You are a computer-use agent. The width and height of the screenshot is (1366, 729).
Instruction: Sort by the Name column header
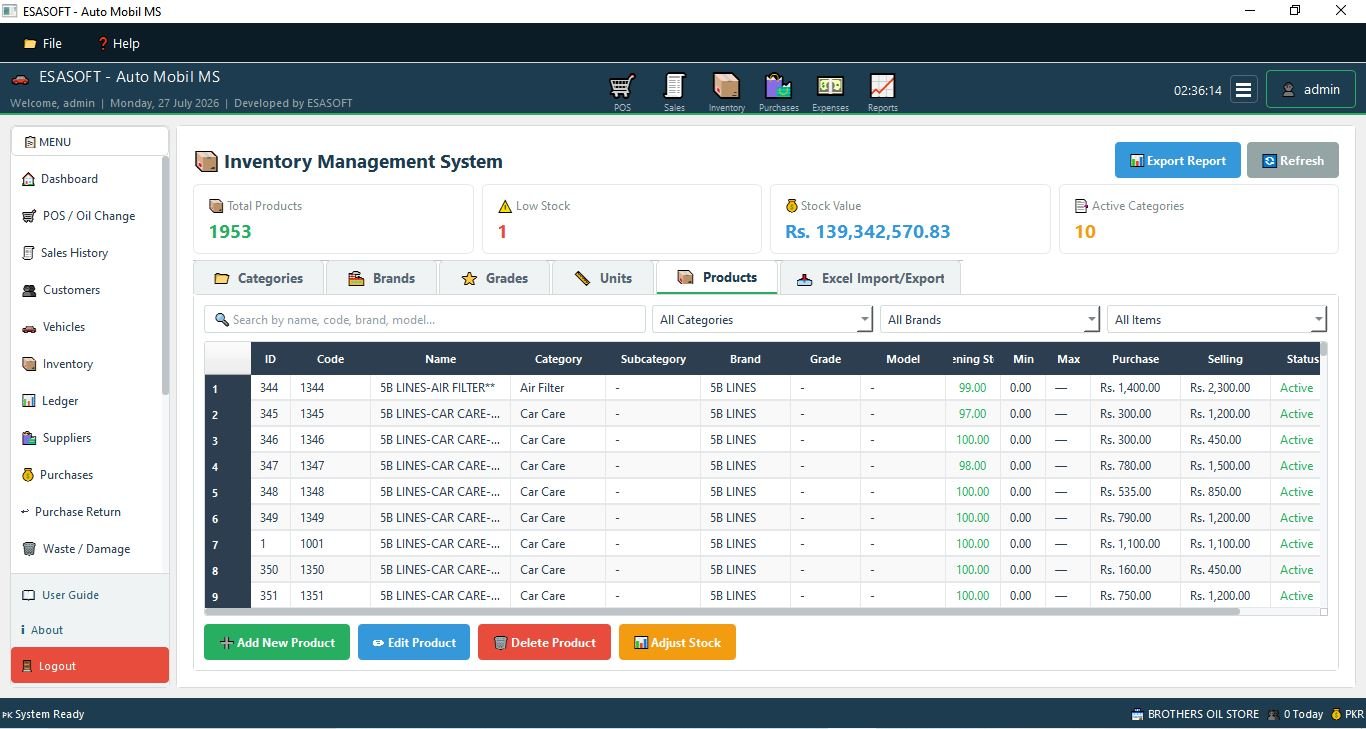coord(440,359)
